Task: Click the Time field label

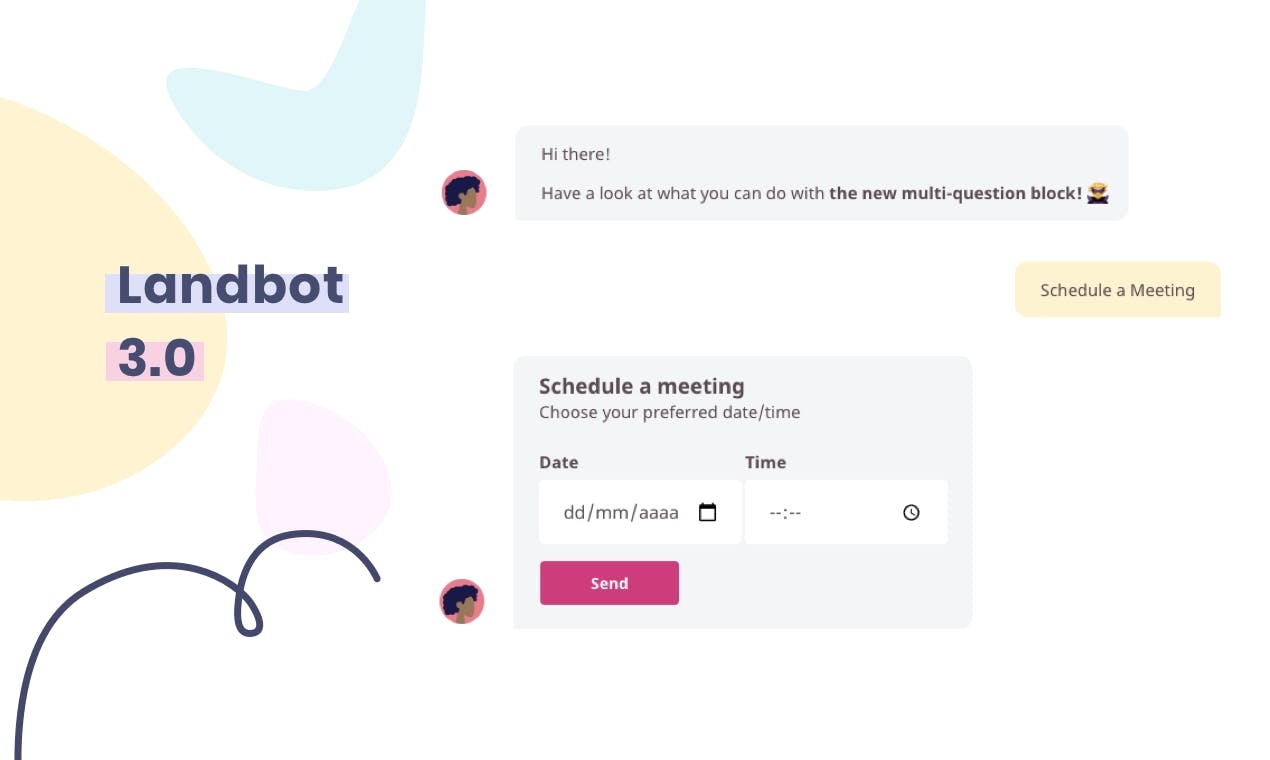Action: coord(765,462)
